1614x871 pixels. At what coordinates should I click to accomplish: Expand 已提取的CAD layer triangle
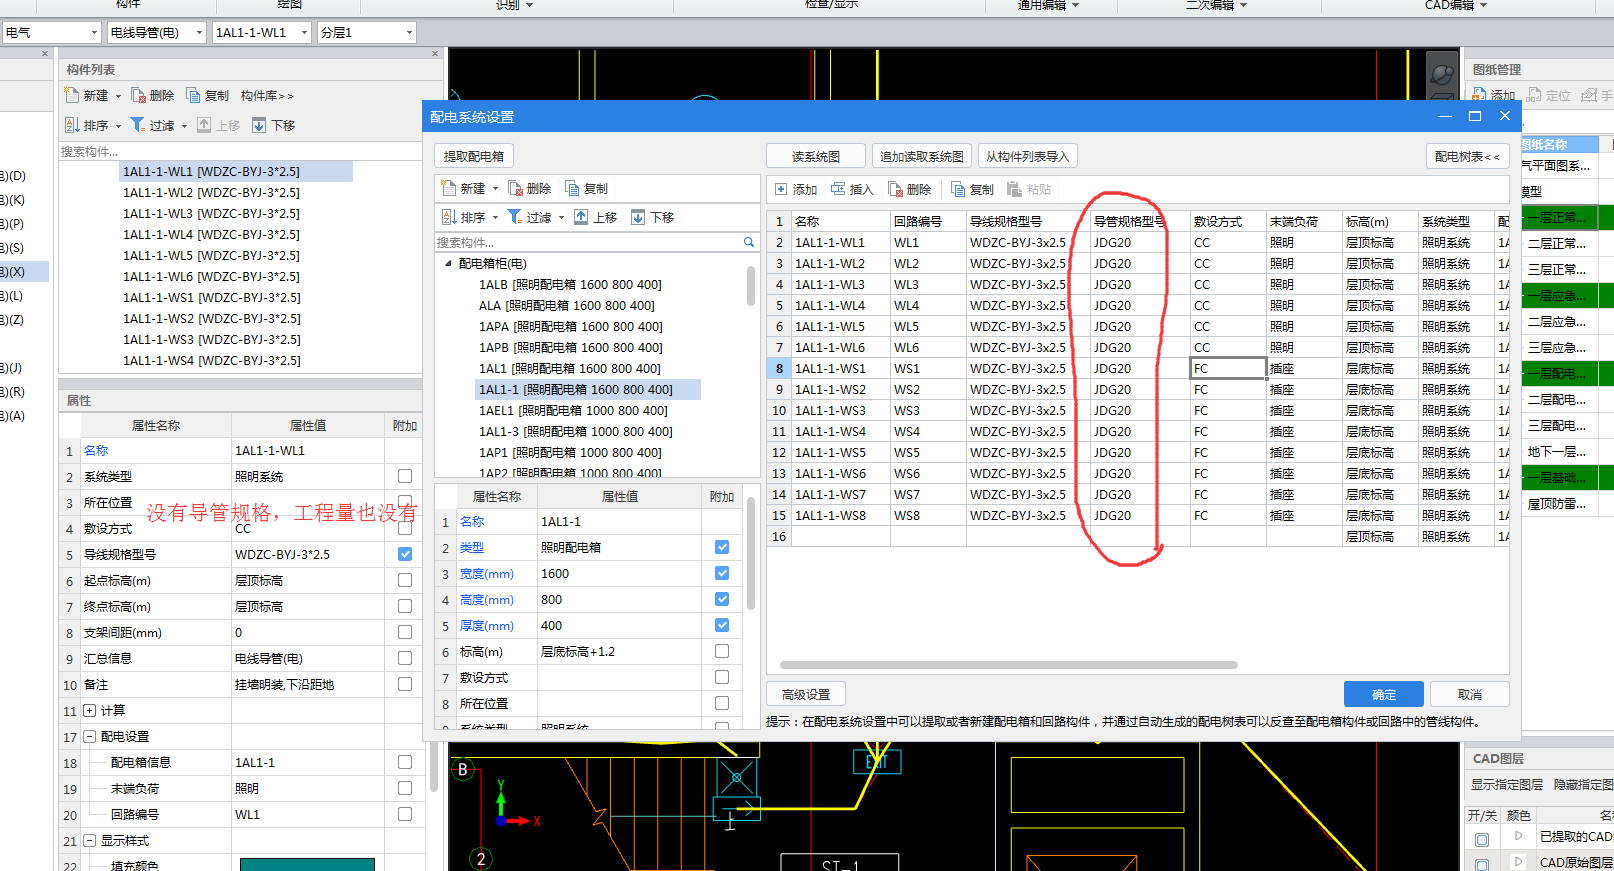click(1519, 835)
